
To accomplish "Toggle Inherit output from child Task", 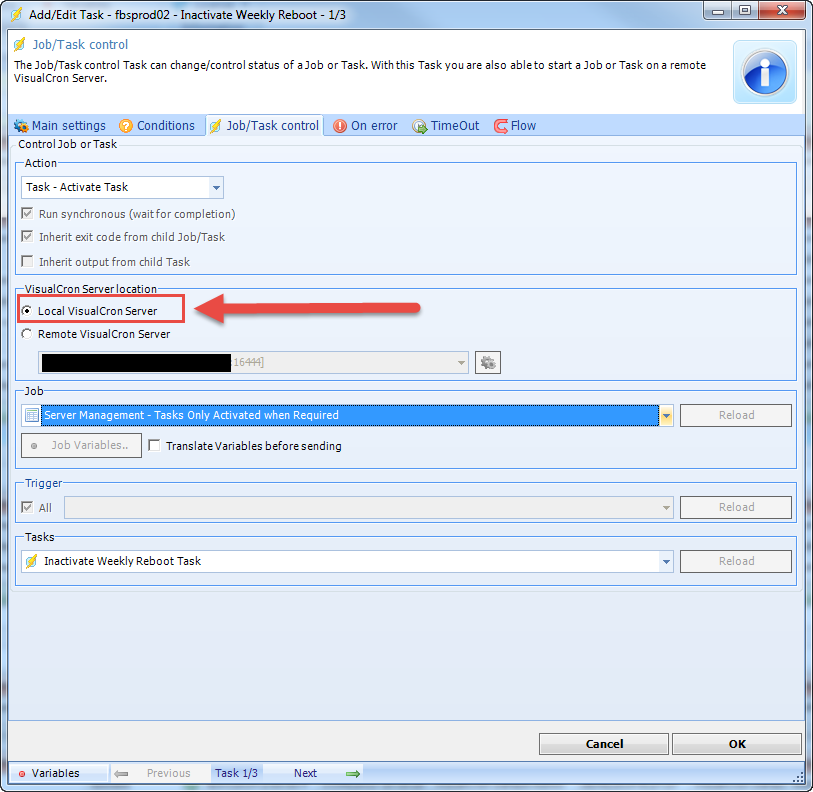I will click(x=28, y=262).
